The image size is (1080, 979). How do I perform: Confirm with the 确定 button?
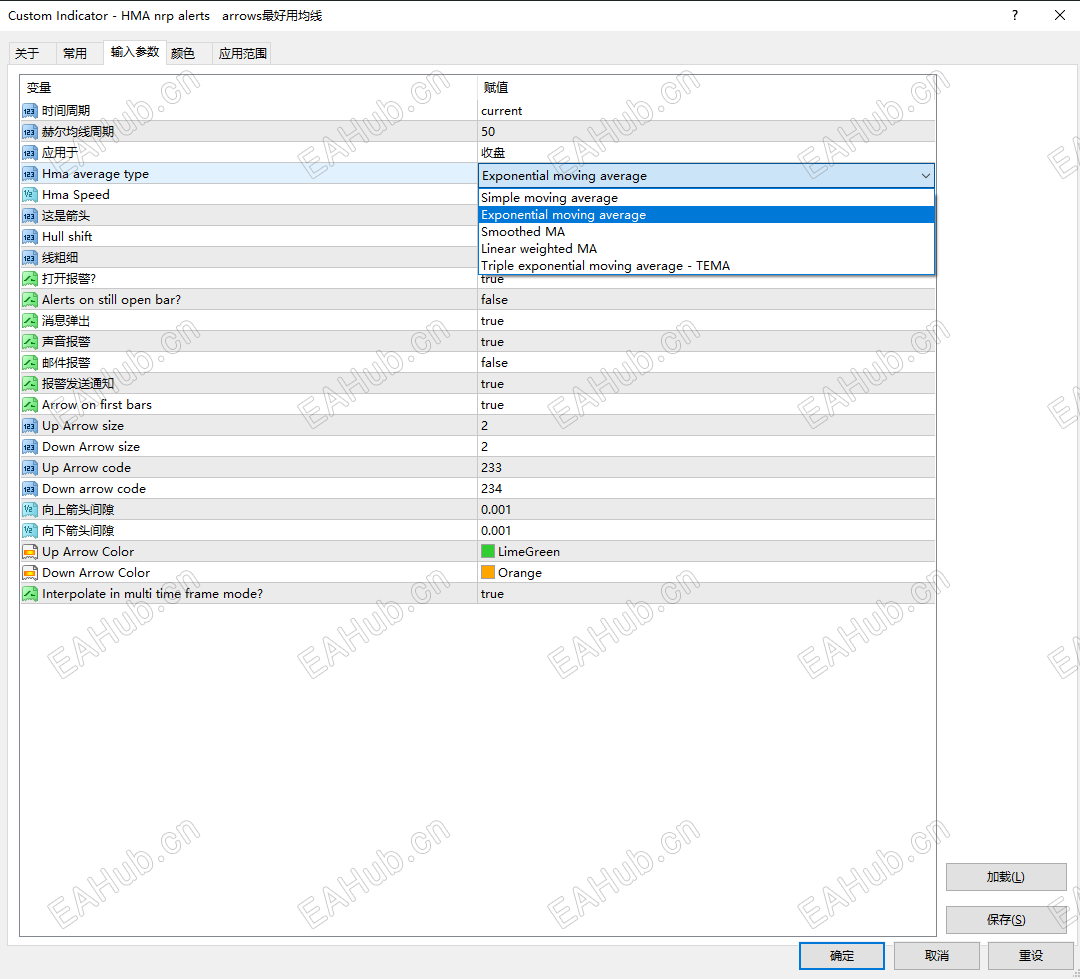click(842, 956)
